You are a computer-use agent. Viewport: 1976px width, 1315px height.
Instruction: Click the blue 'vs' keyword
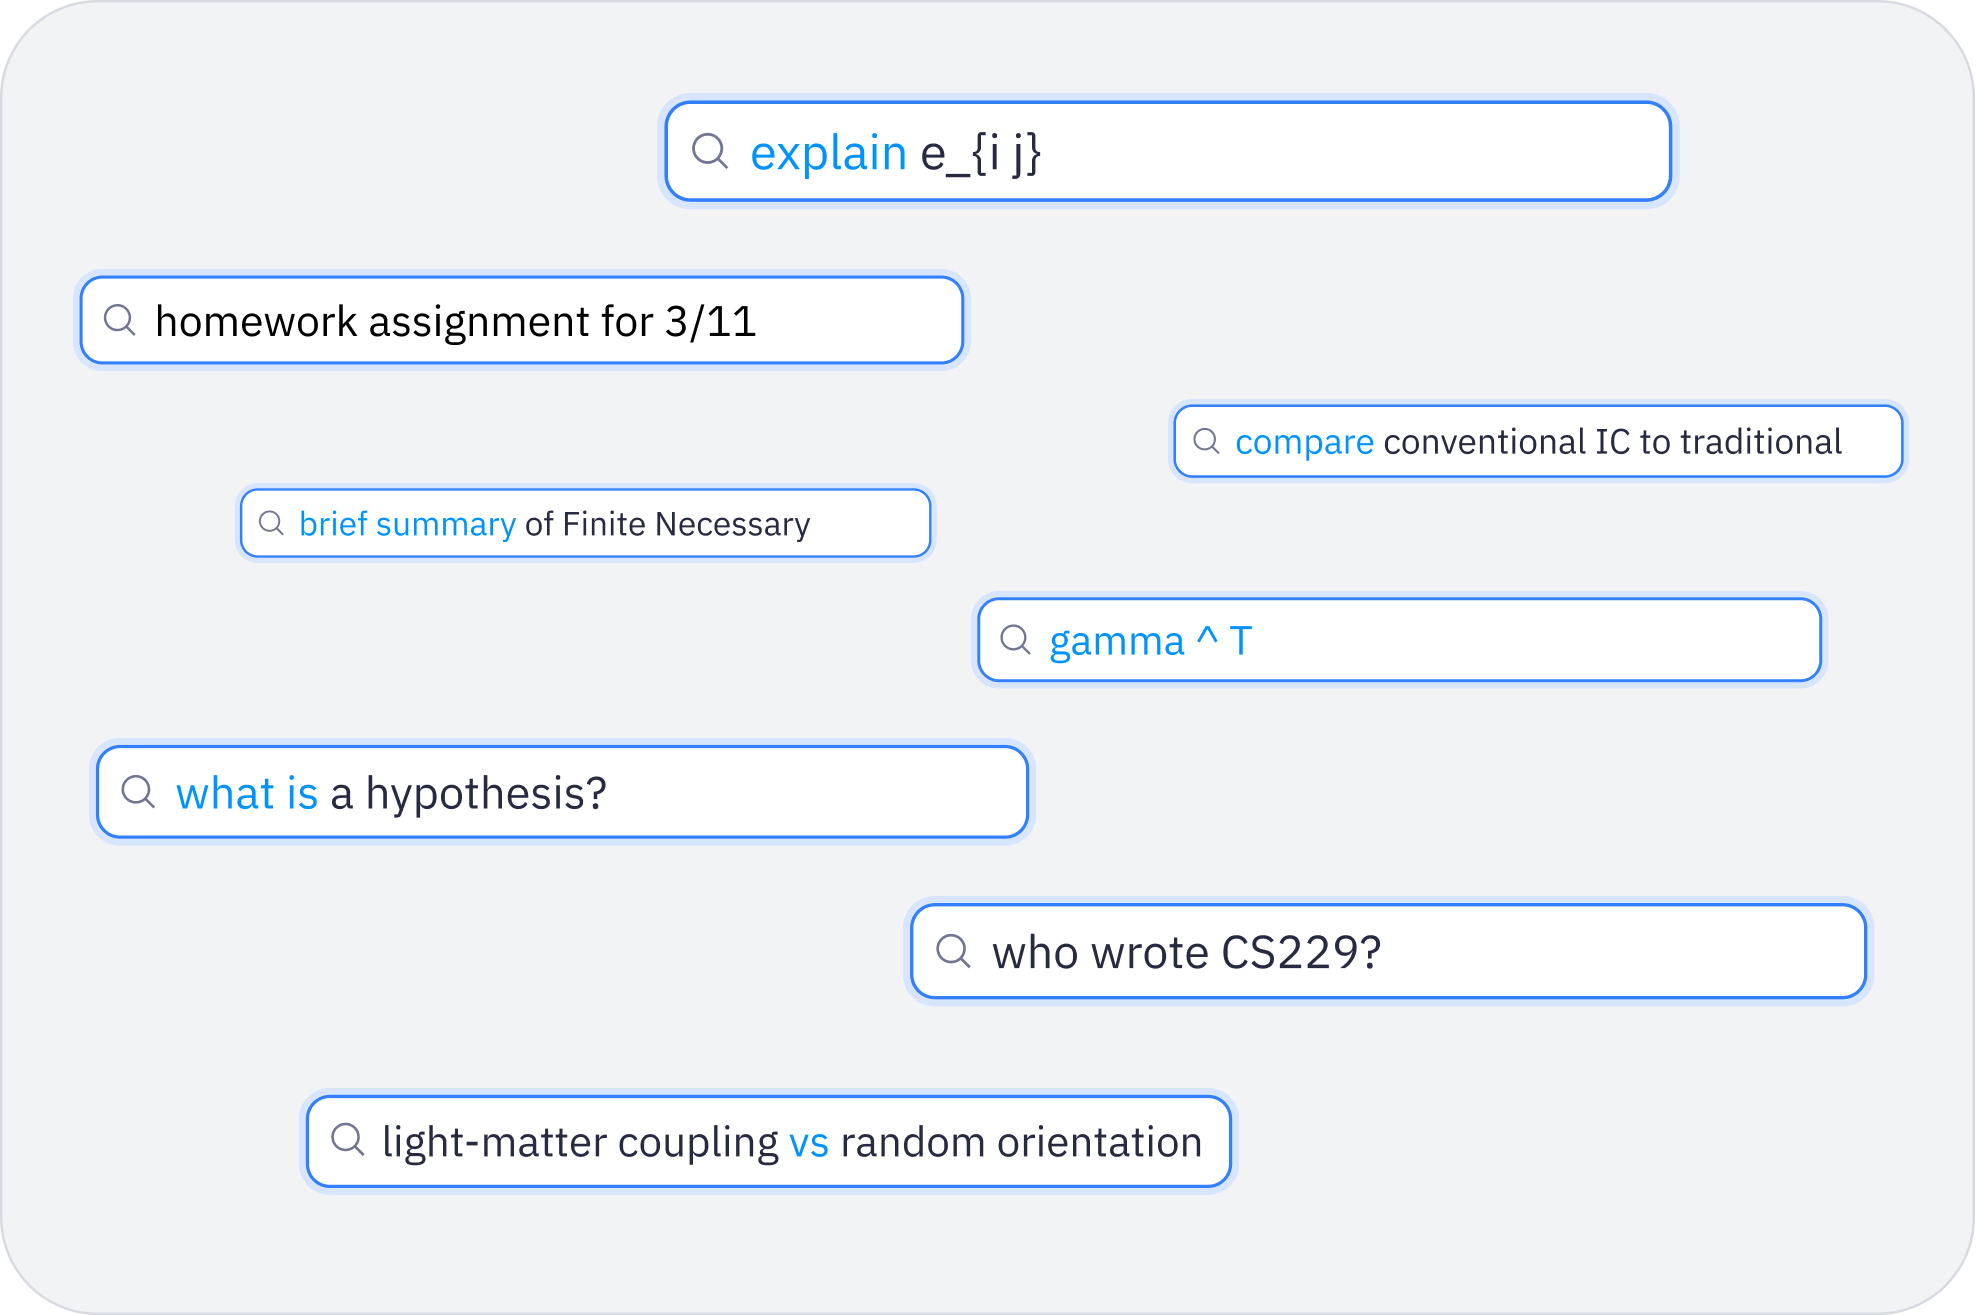(809, 1143)
